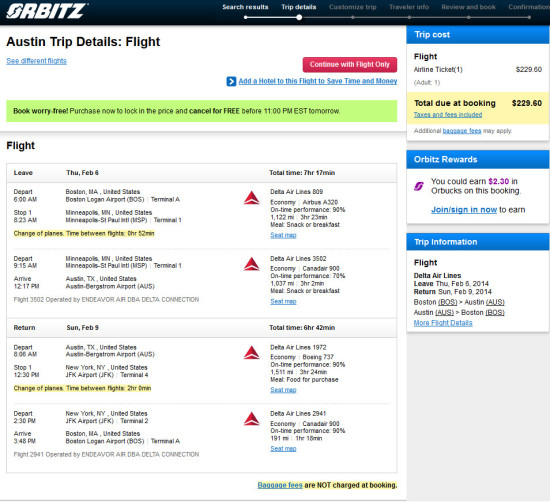Click Continue with Flight Only button

point(350,65)
